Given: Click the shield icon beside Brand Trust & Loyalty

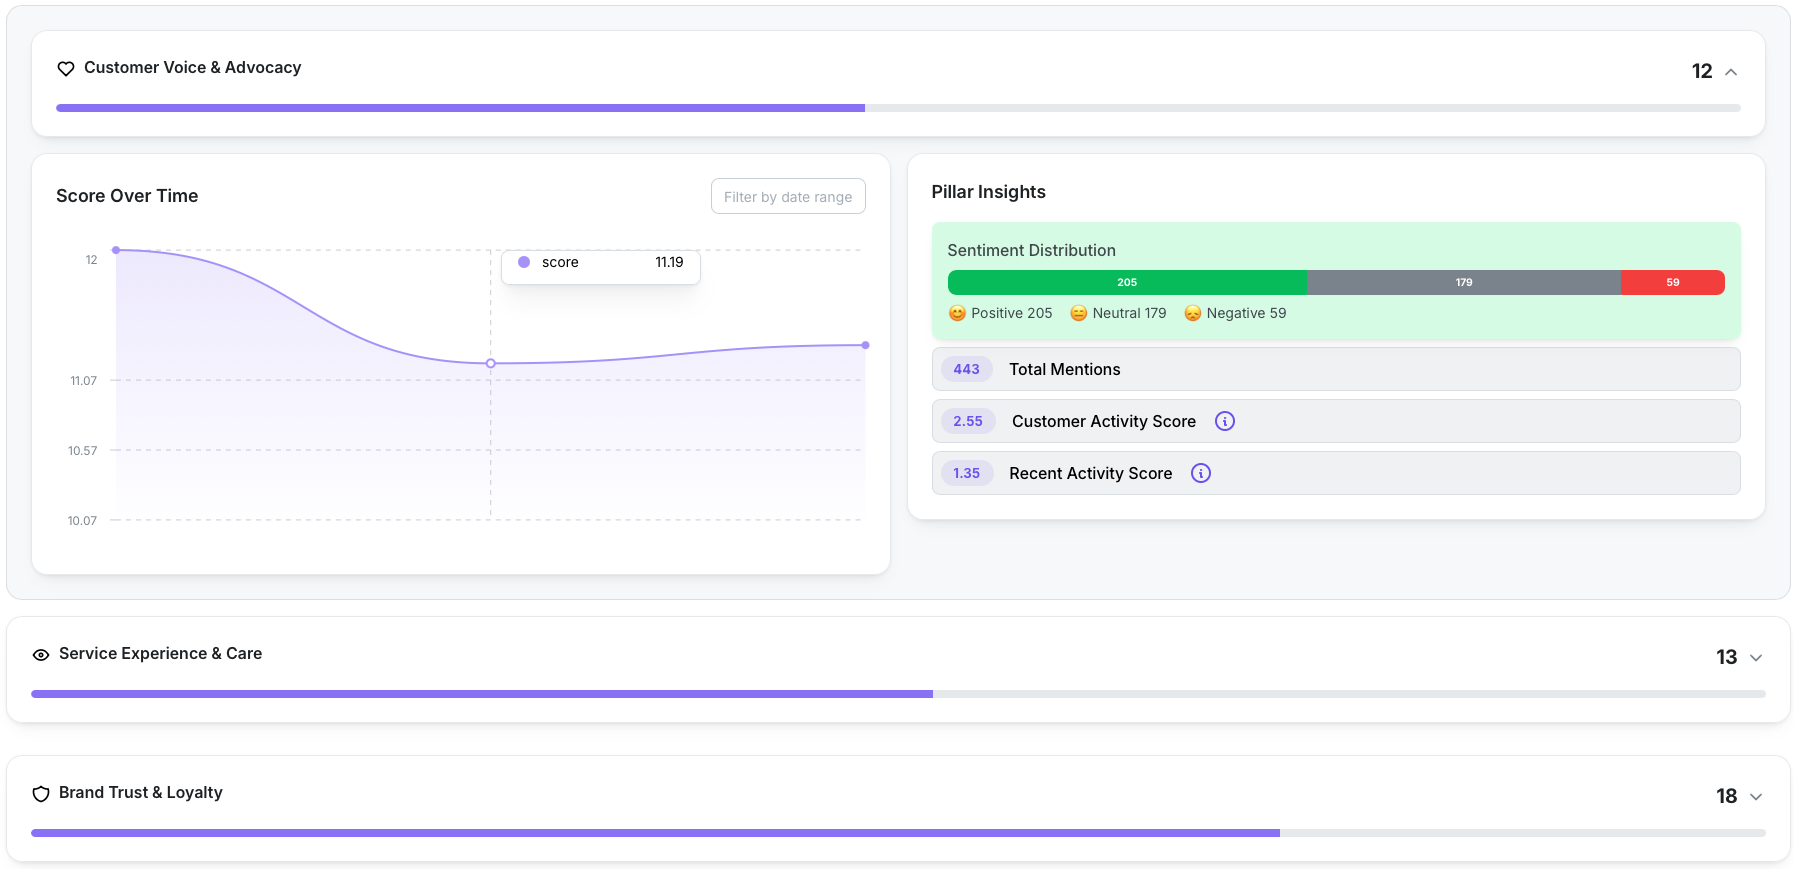Looking at the screenshot, I should click(x=41, y=794).
